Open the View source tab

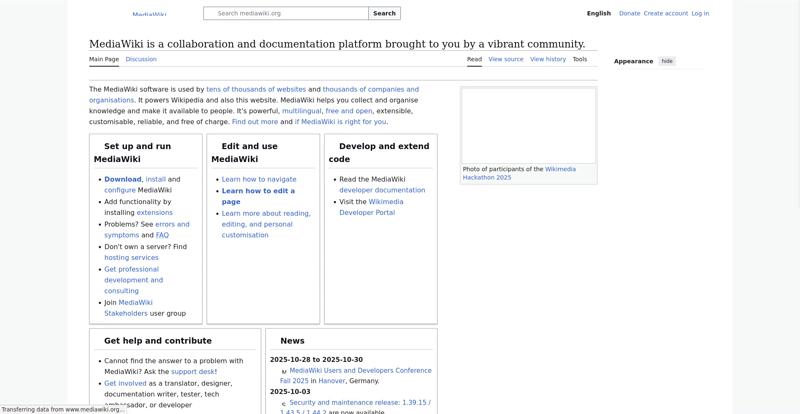tap(506, 59)
